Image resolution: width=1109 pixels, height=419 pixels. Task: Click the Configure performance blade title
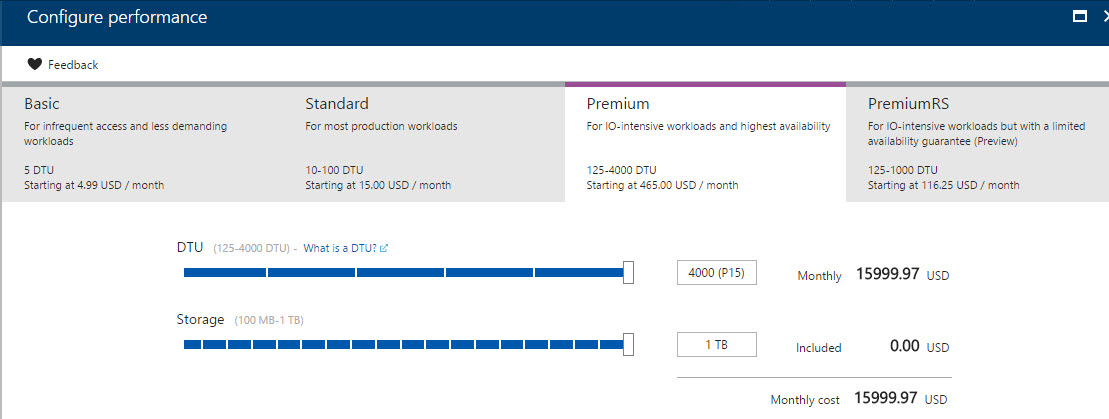click(x=117, y=17)
